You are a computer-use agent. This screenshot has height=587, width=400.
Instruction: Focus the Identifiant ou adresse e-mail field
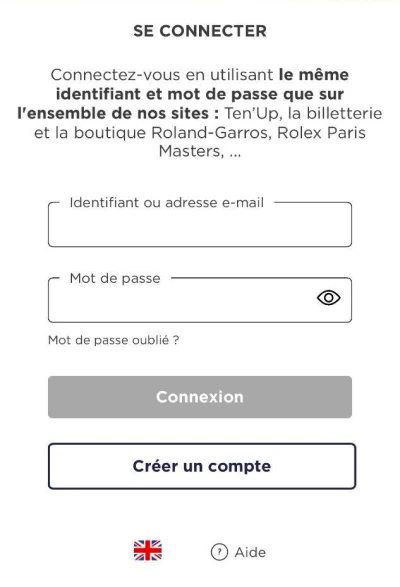point(200,225)
